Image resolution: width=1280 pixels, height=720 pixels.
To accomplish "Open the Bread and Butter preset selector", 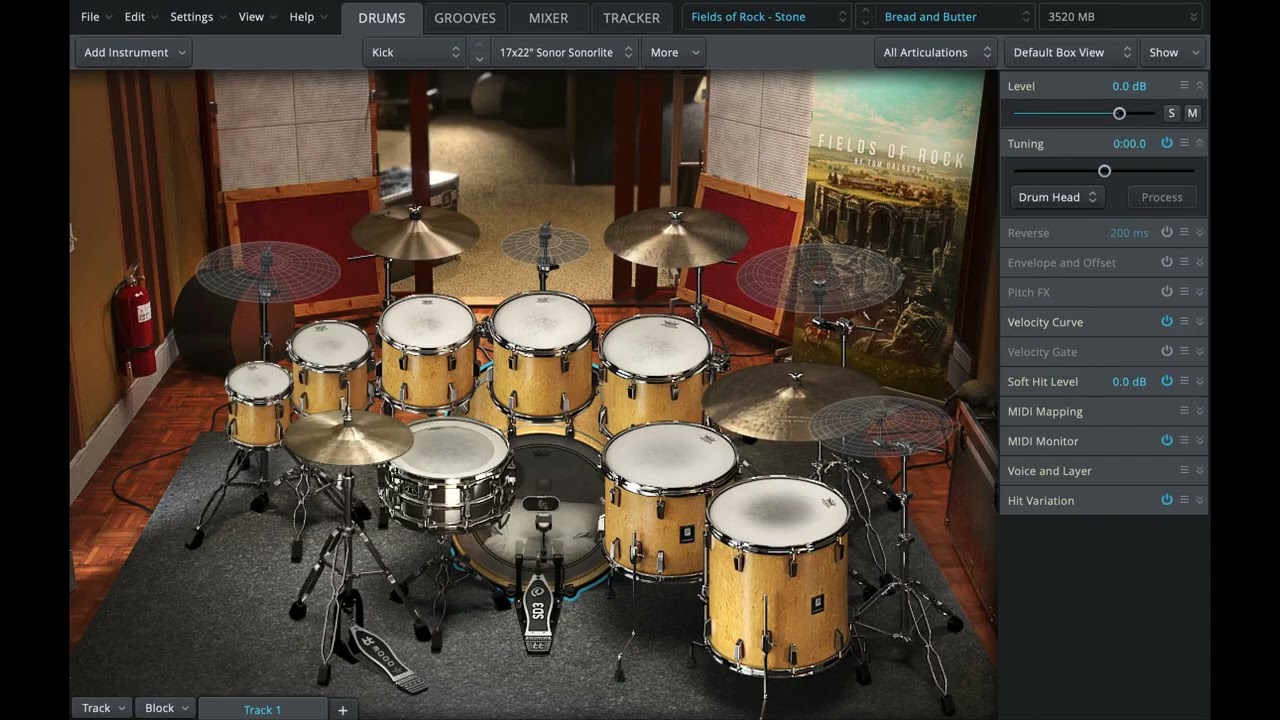I will [x=955, y=17].
